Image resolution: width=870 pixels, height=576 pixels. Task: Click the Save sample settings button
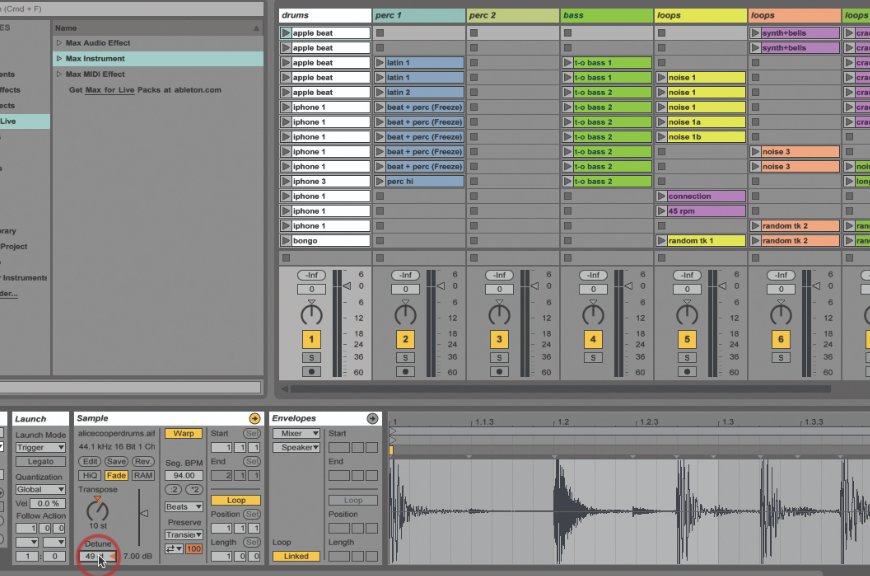pos(116,461)
